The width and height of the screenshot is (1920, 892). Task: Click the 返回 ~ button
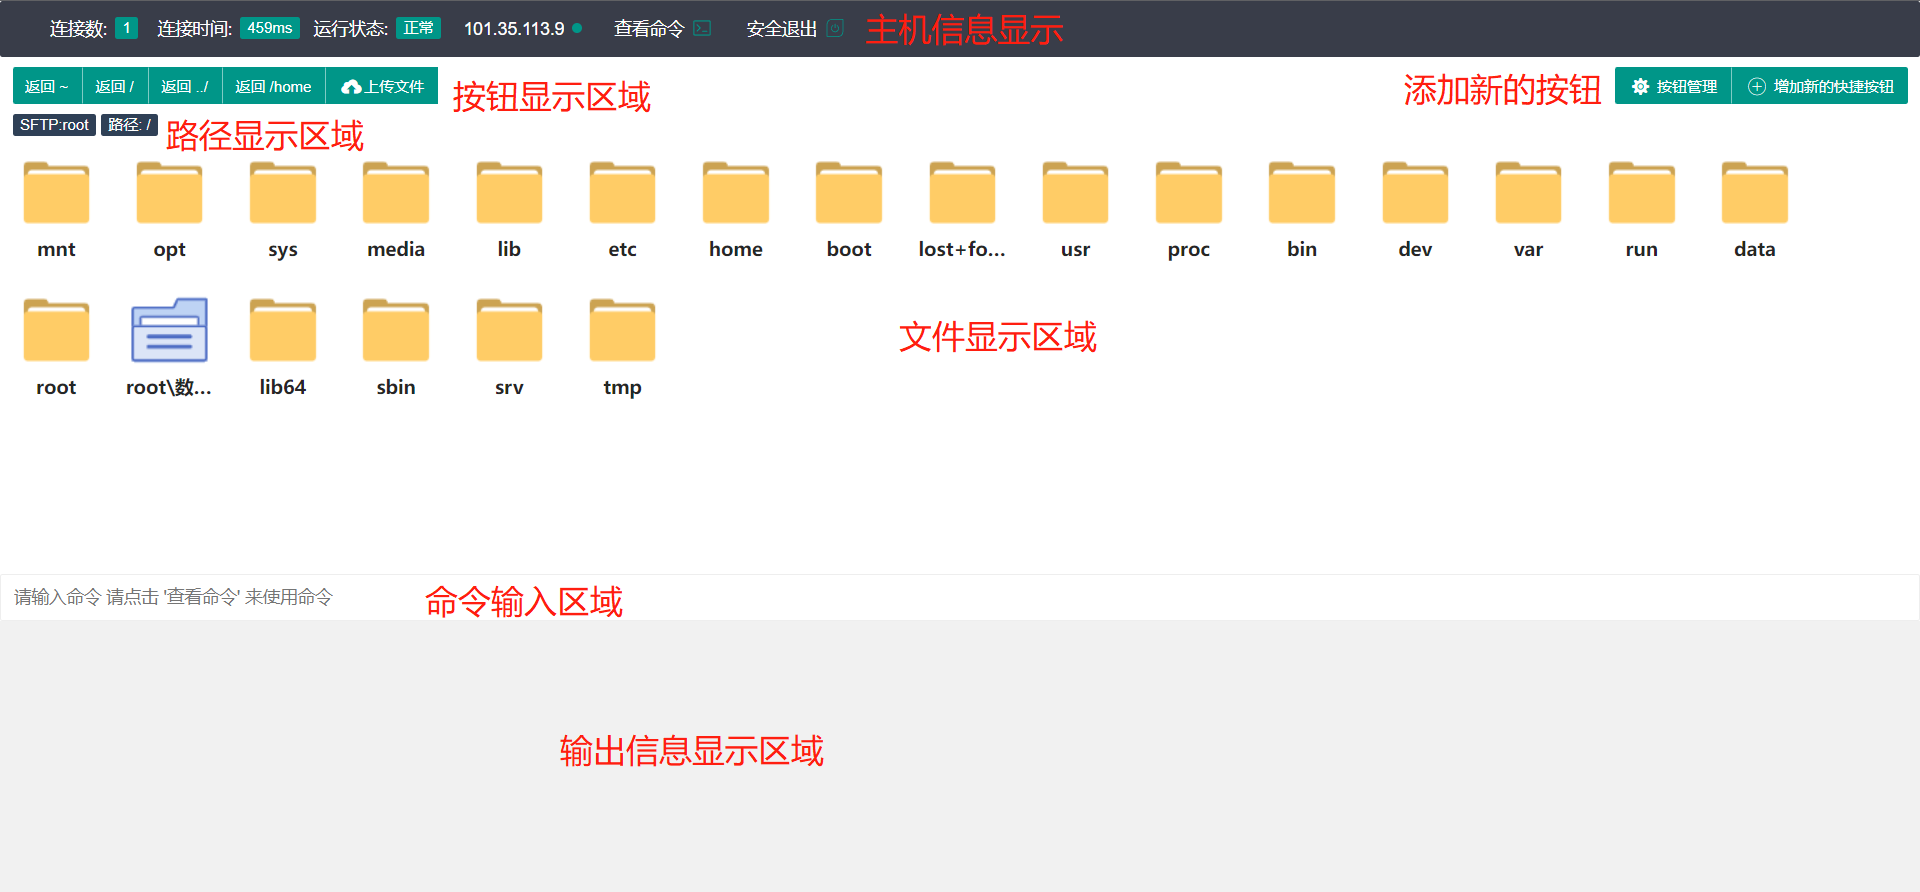[47, 86]
